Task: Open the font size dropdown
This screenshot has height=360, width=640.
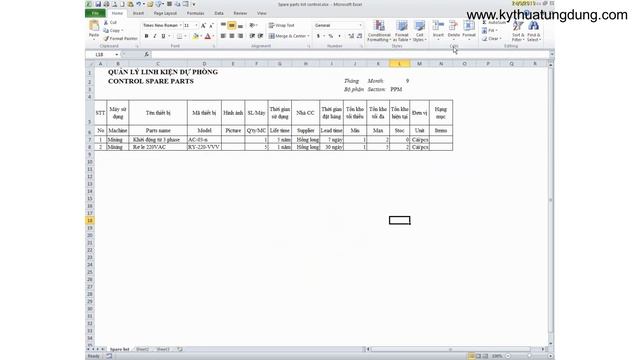Action: [x=196, y=25]
